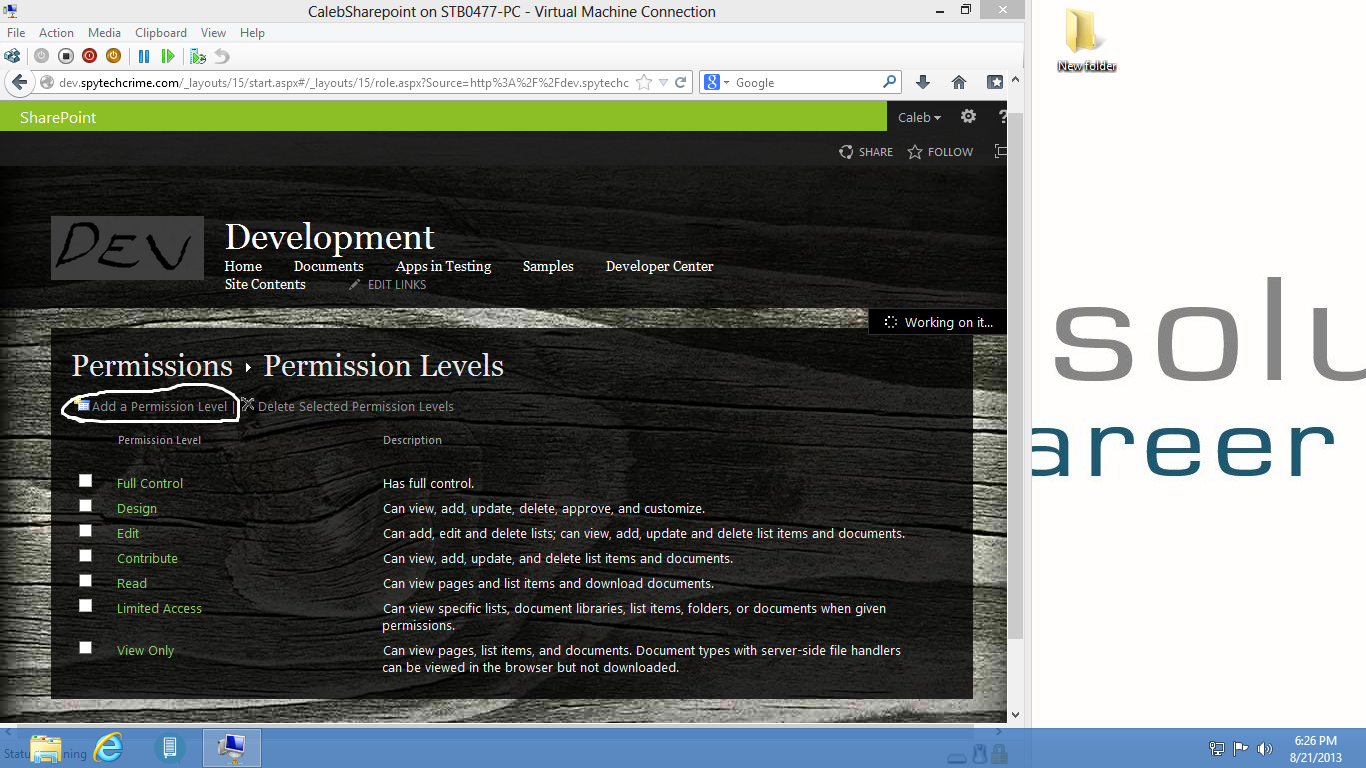The image size is (1366, 768).
Task: Take a VM snapshot with the checkpoint icon
Action: tap(198, 56)
